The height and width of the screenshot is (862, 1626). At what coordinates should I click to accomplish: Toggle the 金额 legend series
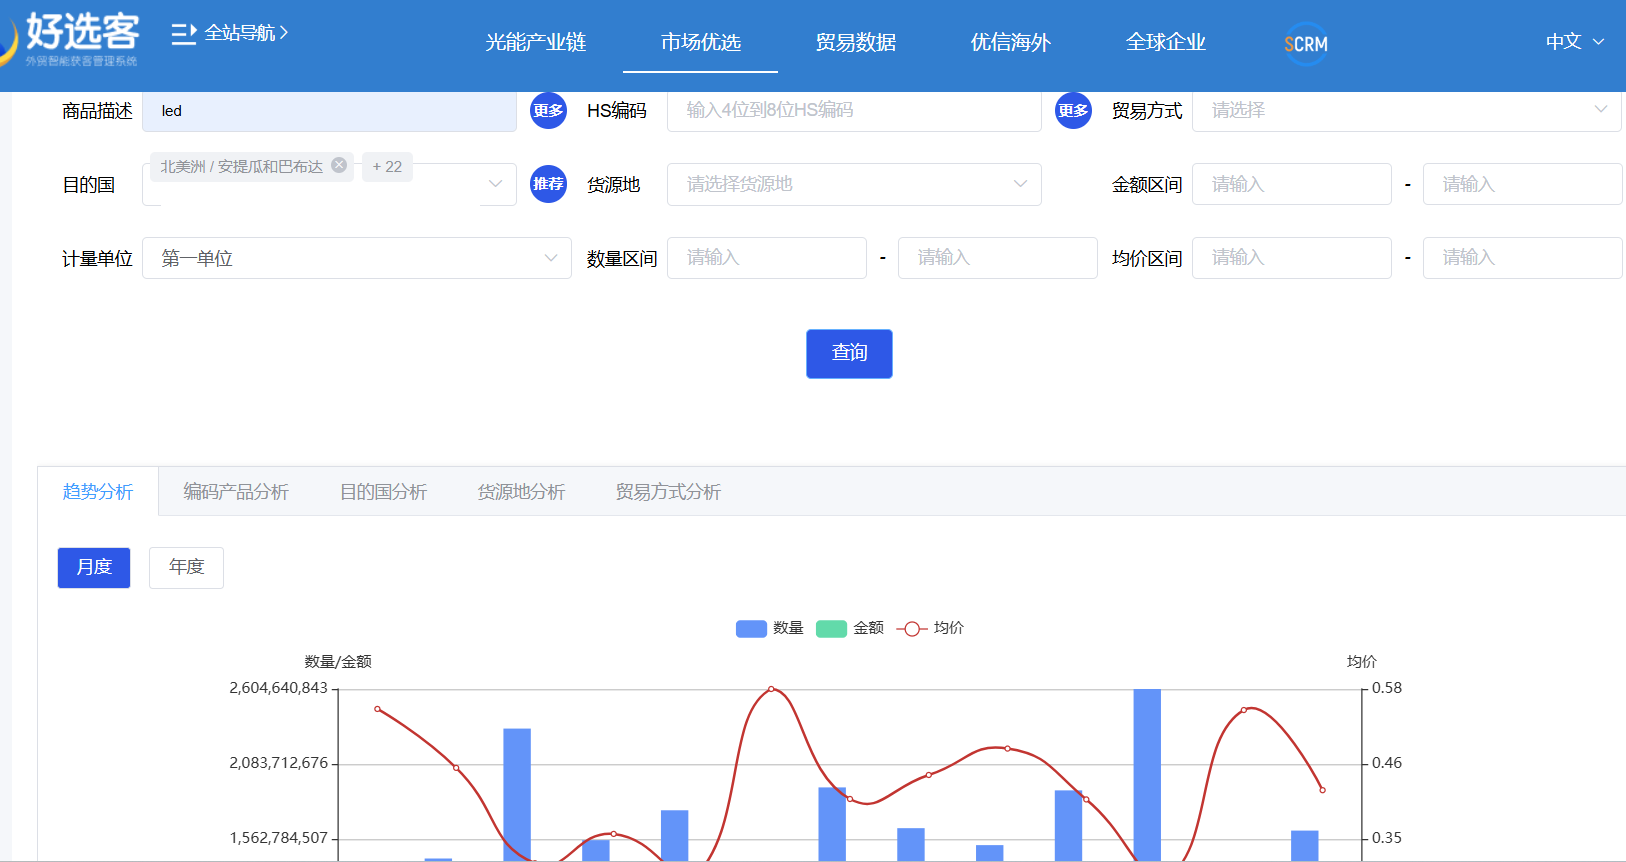[850, 628]
